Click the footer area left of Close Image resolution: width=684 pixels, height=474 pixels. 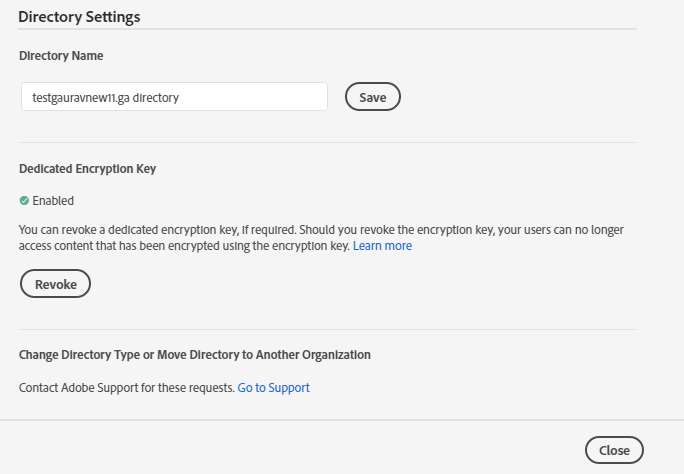[x=300, y=450]
